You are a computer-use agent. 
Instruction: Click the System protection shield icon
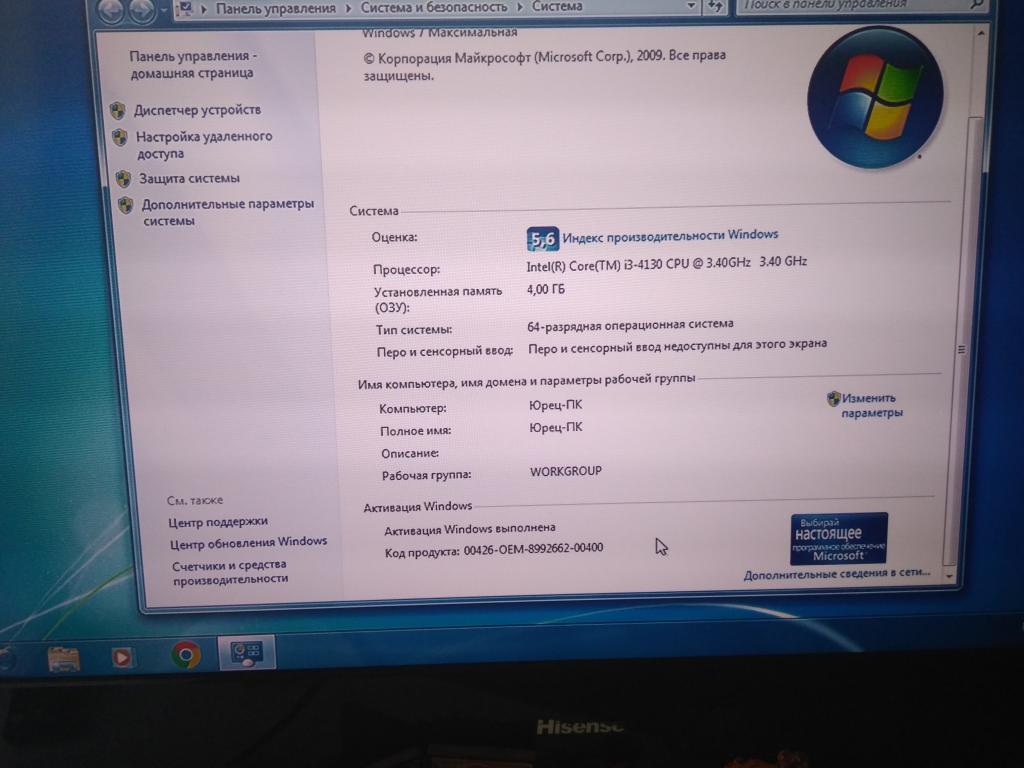point(123,178)
